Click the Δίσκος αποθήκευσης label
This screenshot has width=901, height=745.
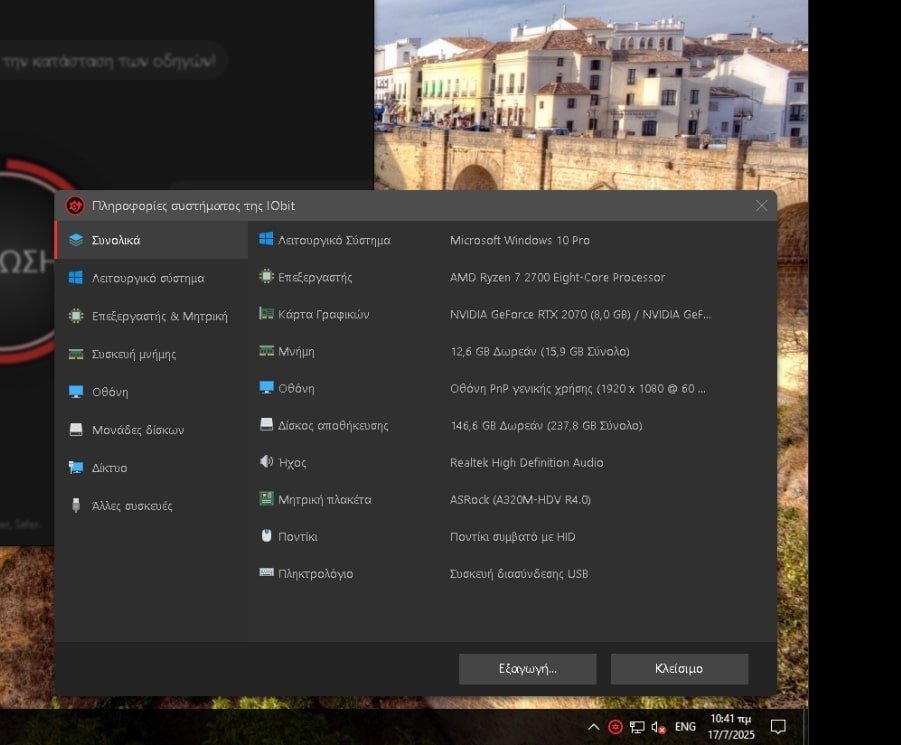[333, 426]
